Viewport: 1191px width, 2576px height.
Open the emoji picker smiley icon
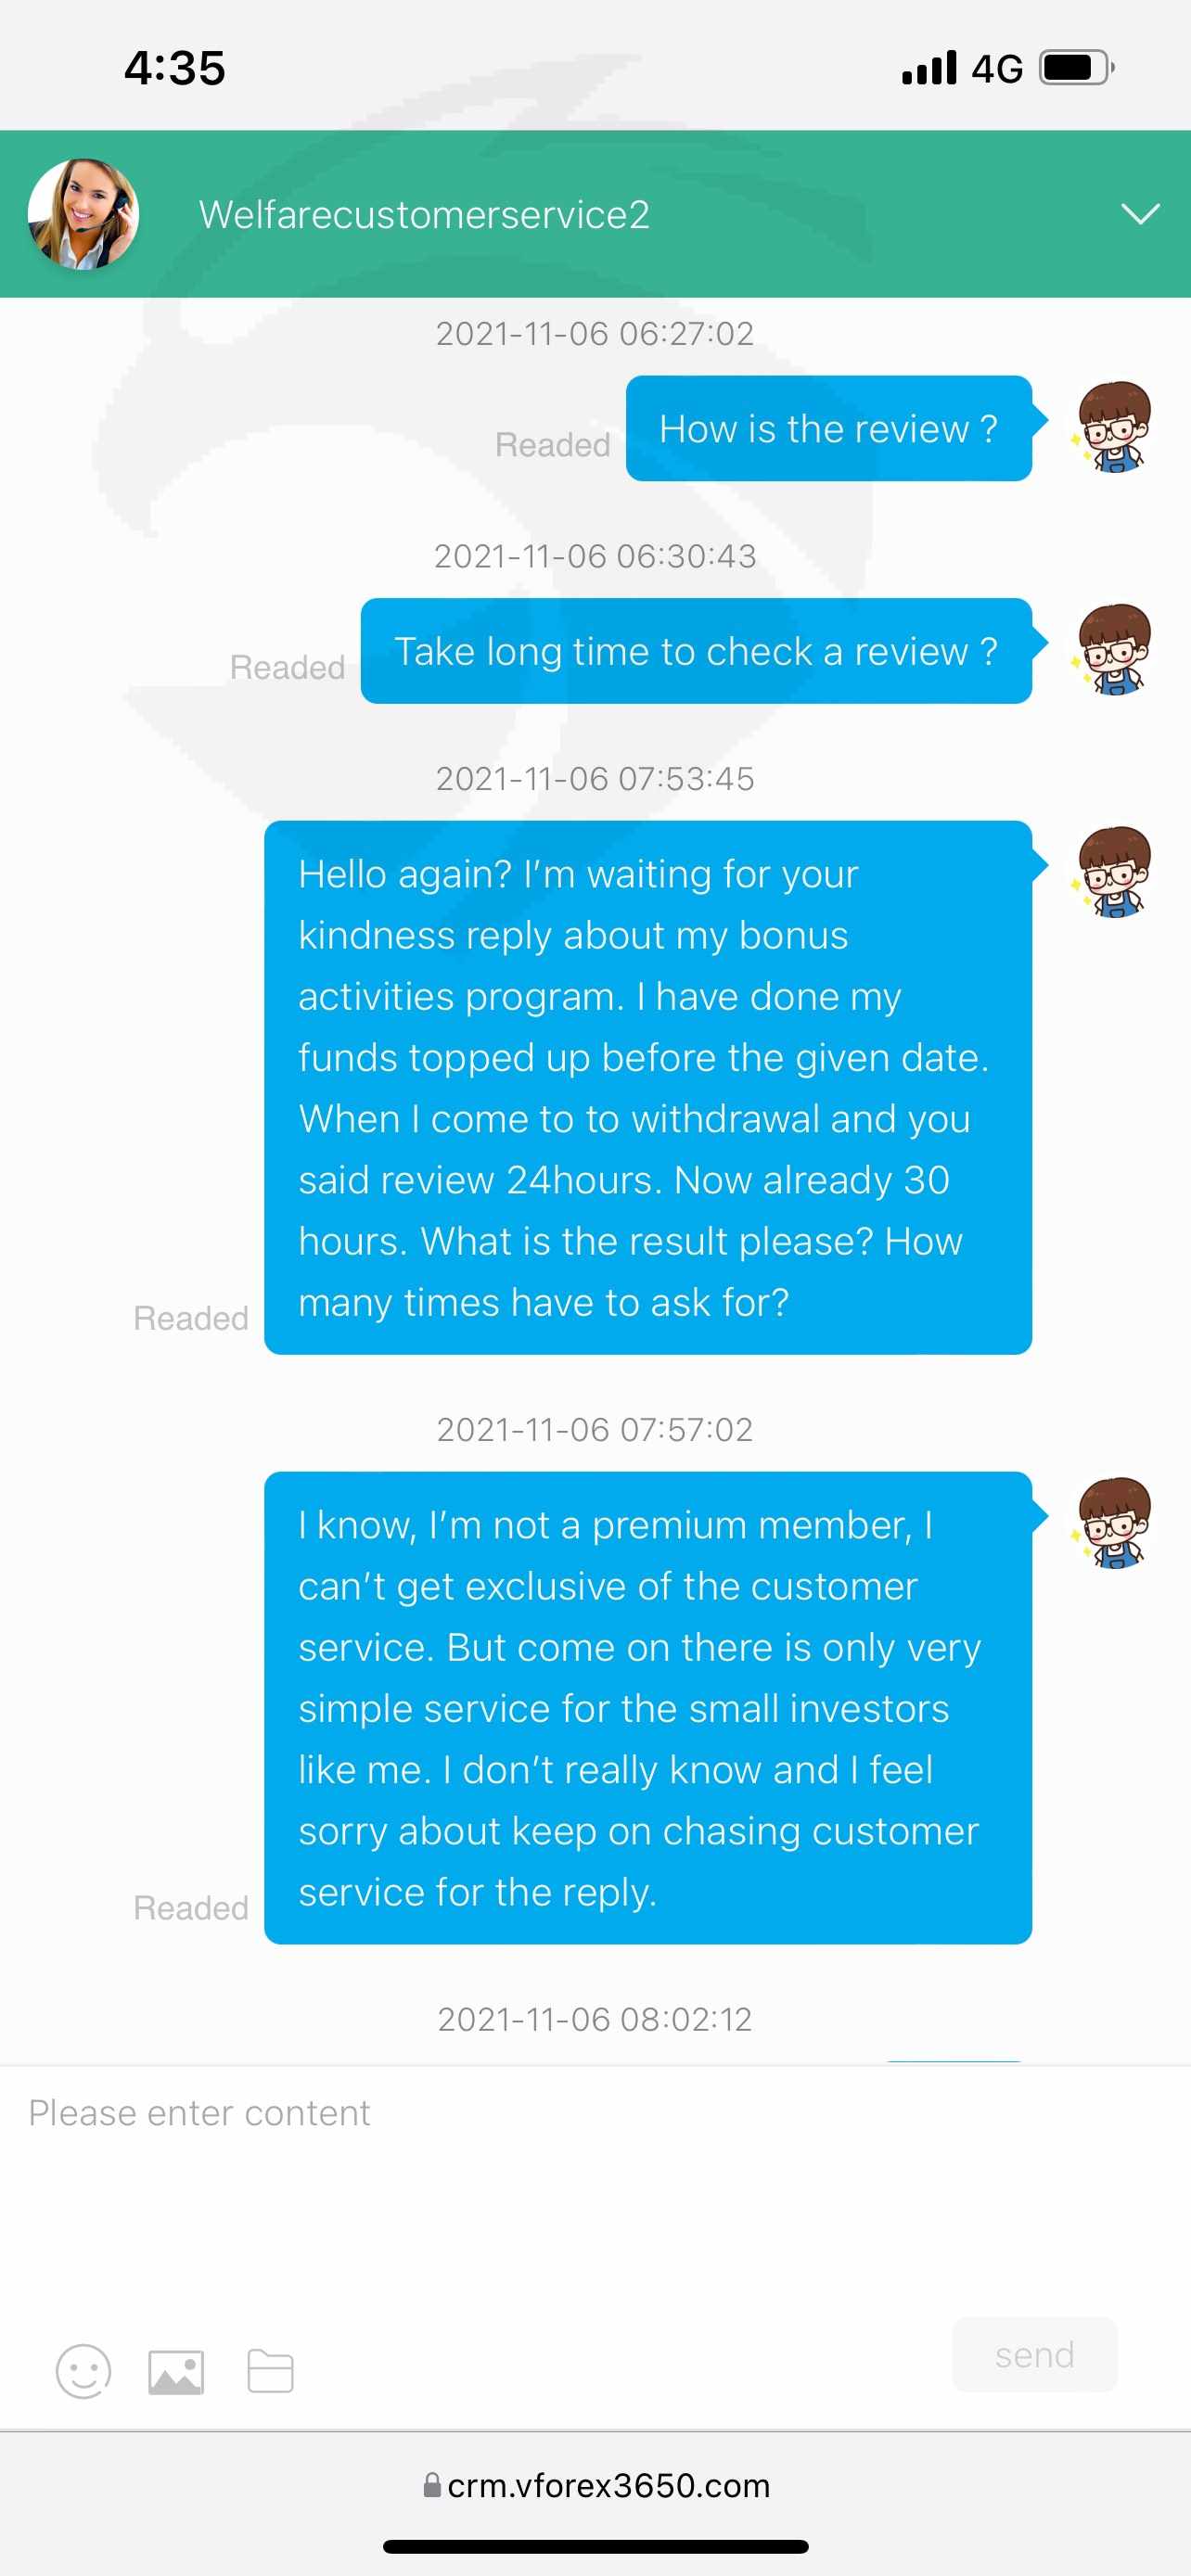(x=83, y=2371)
